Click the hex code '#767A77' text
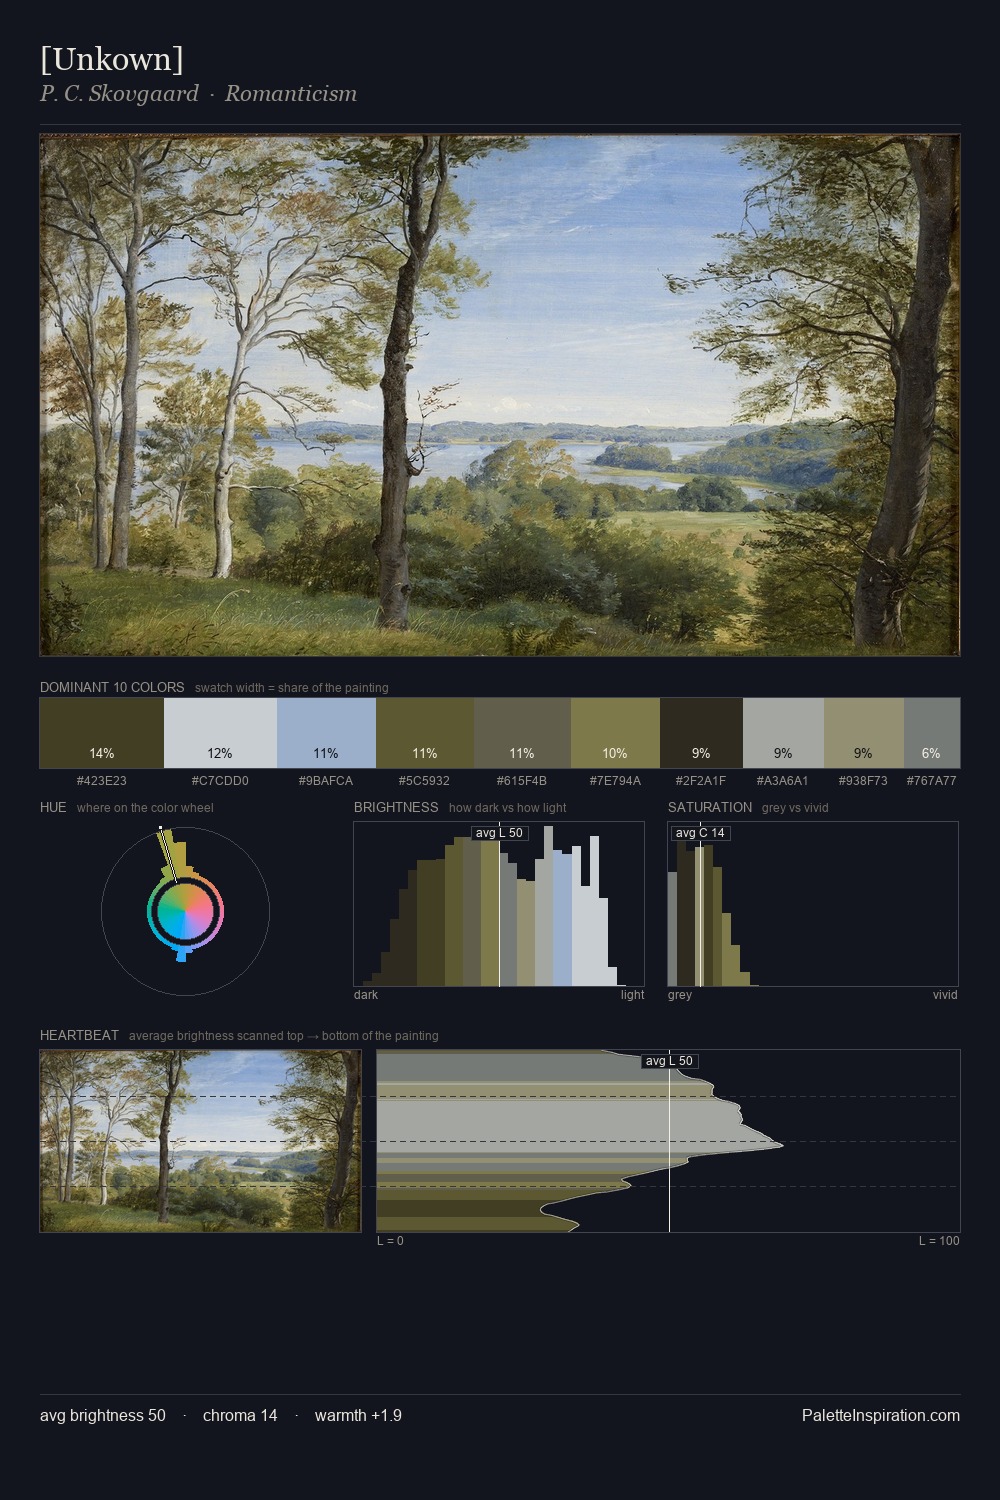Viewport: 1000px width, 1500px height. coord(932,781)
